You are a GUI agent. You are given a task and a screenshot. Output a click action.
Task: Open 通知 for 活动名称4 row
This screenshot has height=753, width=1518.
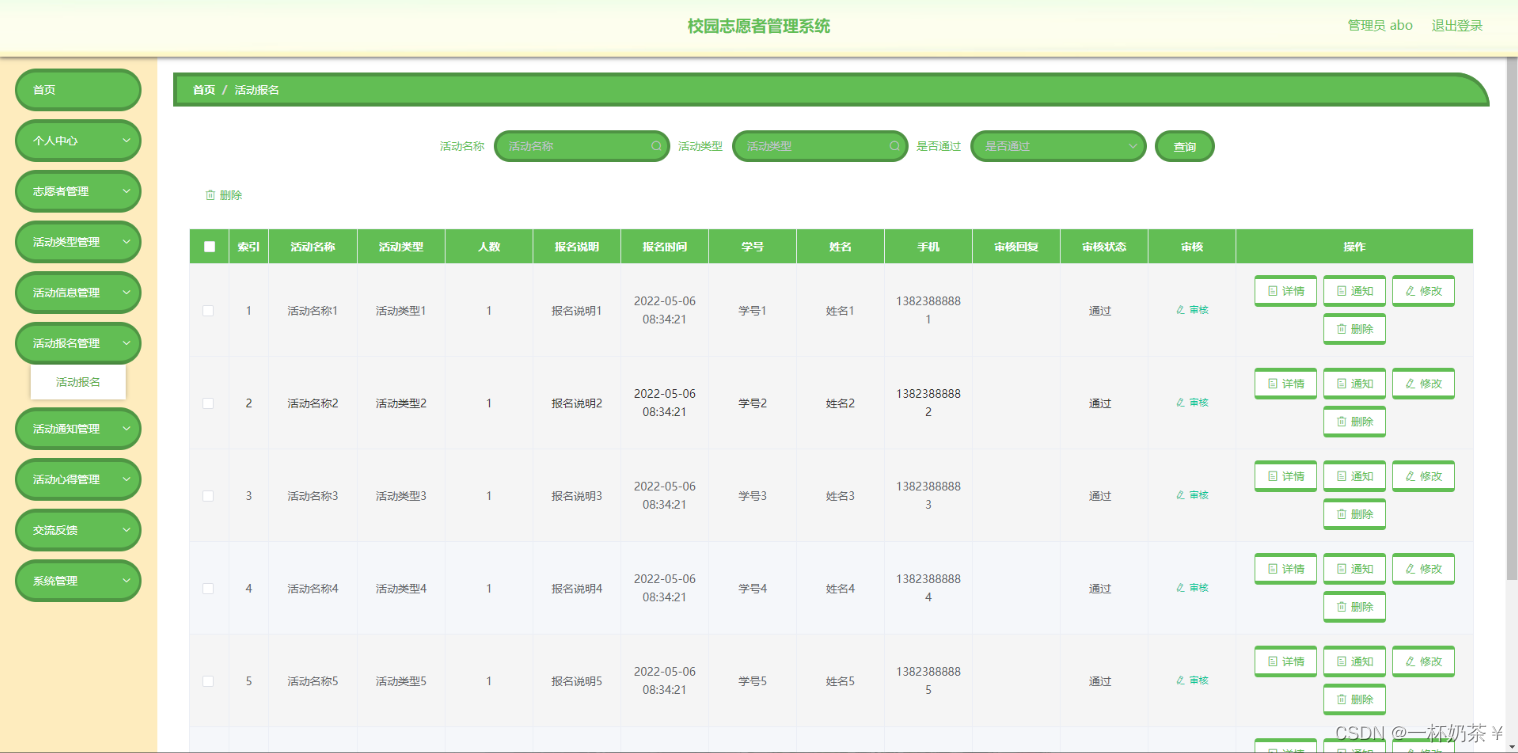point(1355,569)
